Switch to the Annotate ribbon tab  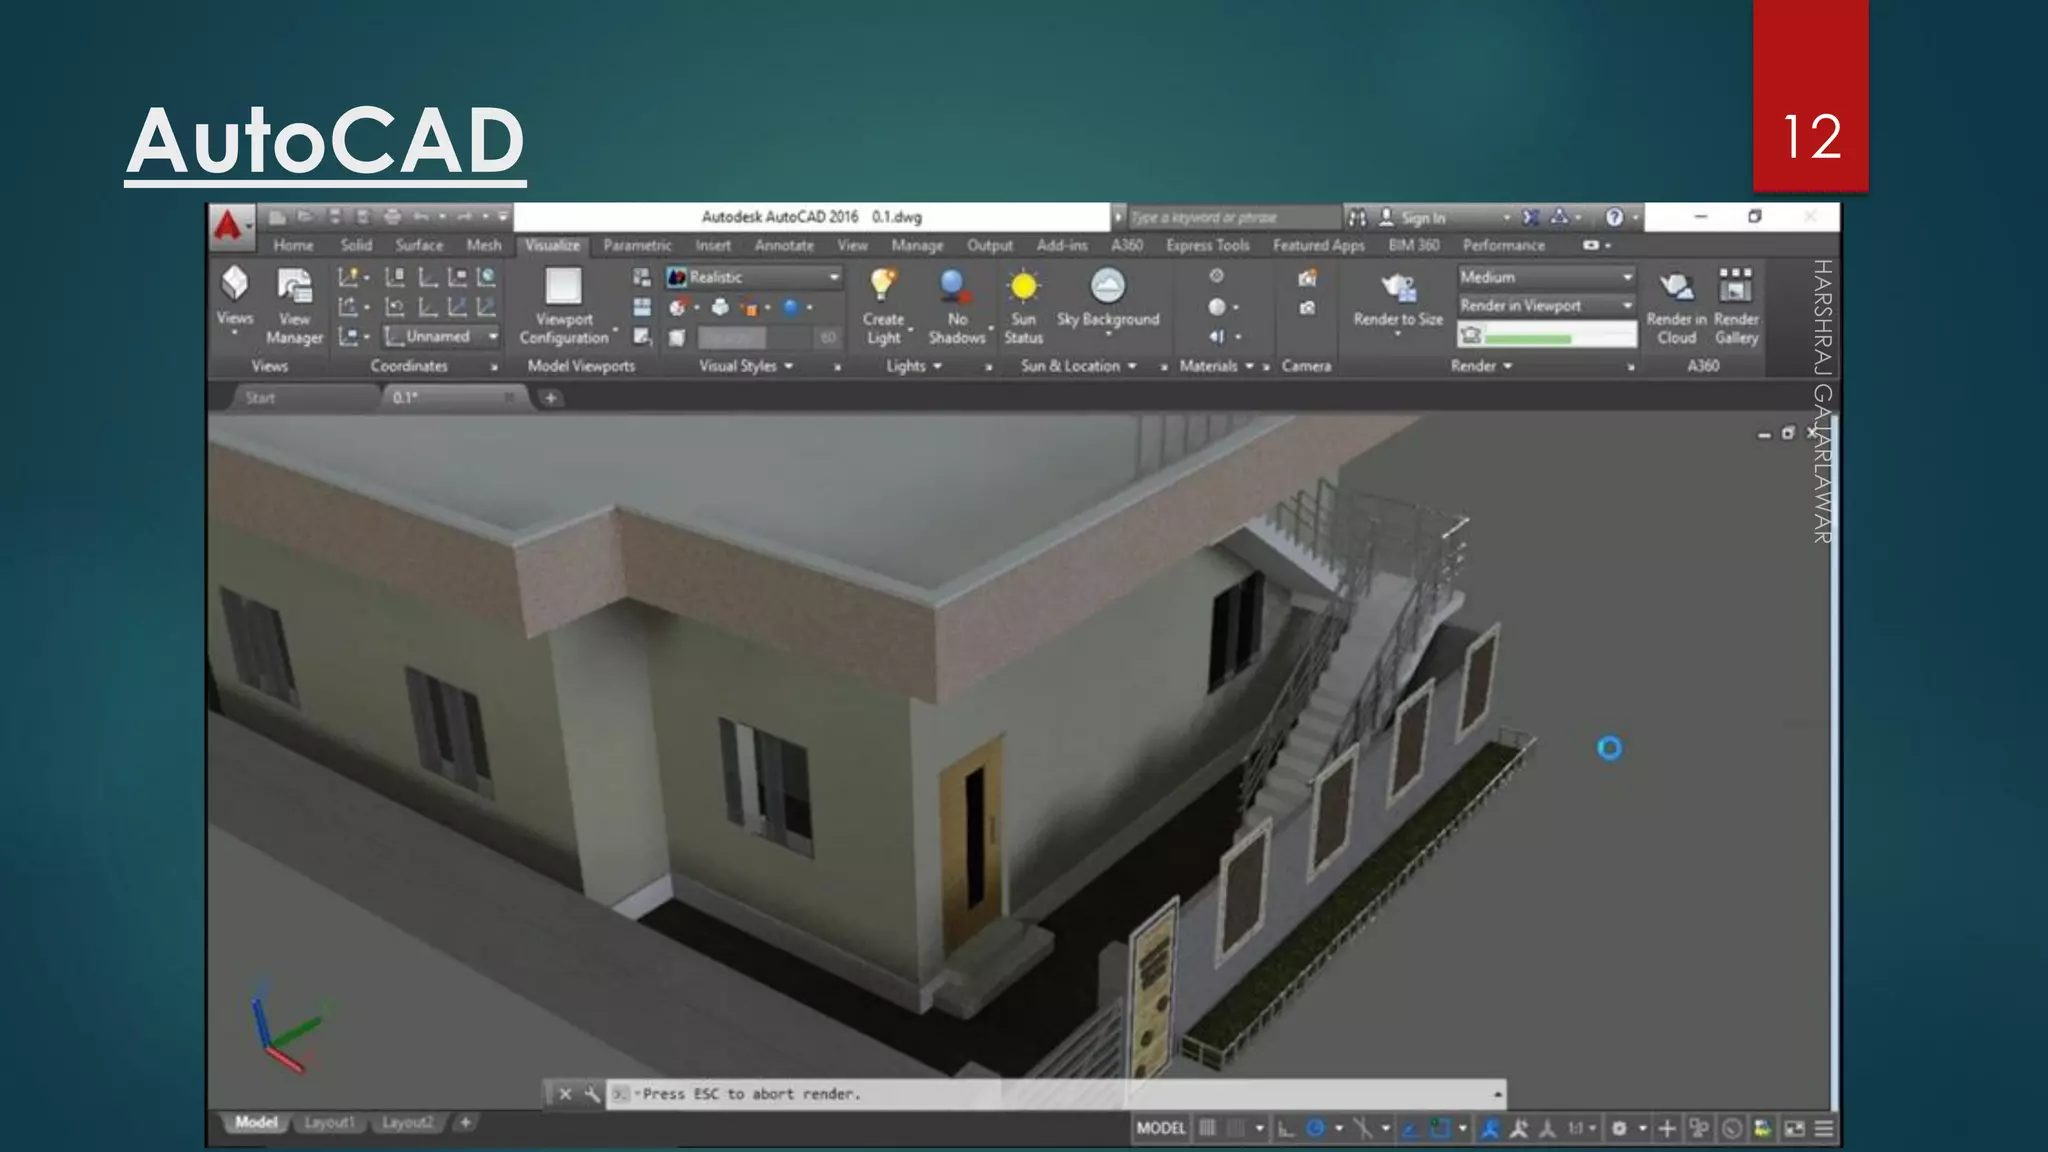(x=784, y=245)
